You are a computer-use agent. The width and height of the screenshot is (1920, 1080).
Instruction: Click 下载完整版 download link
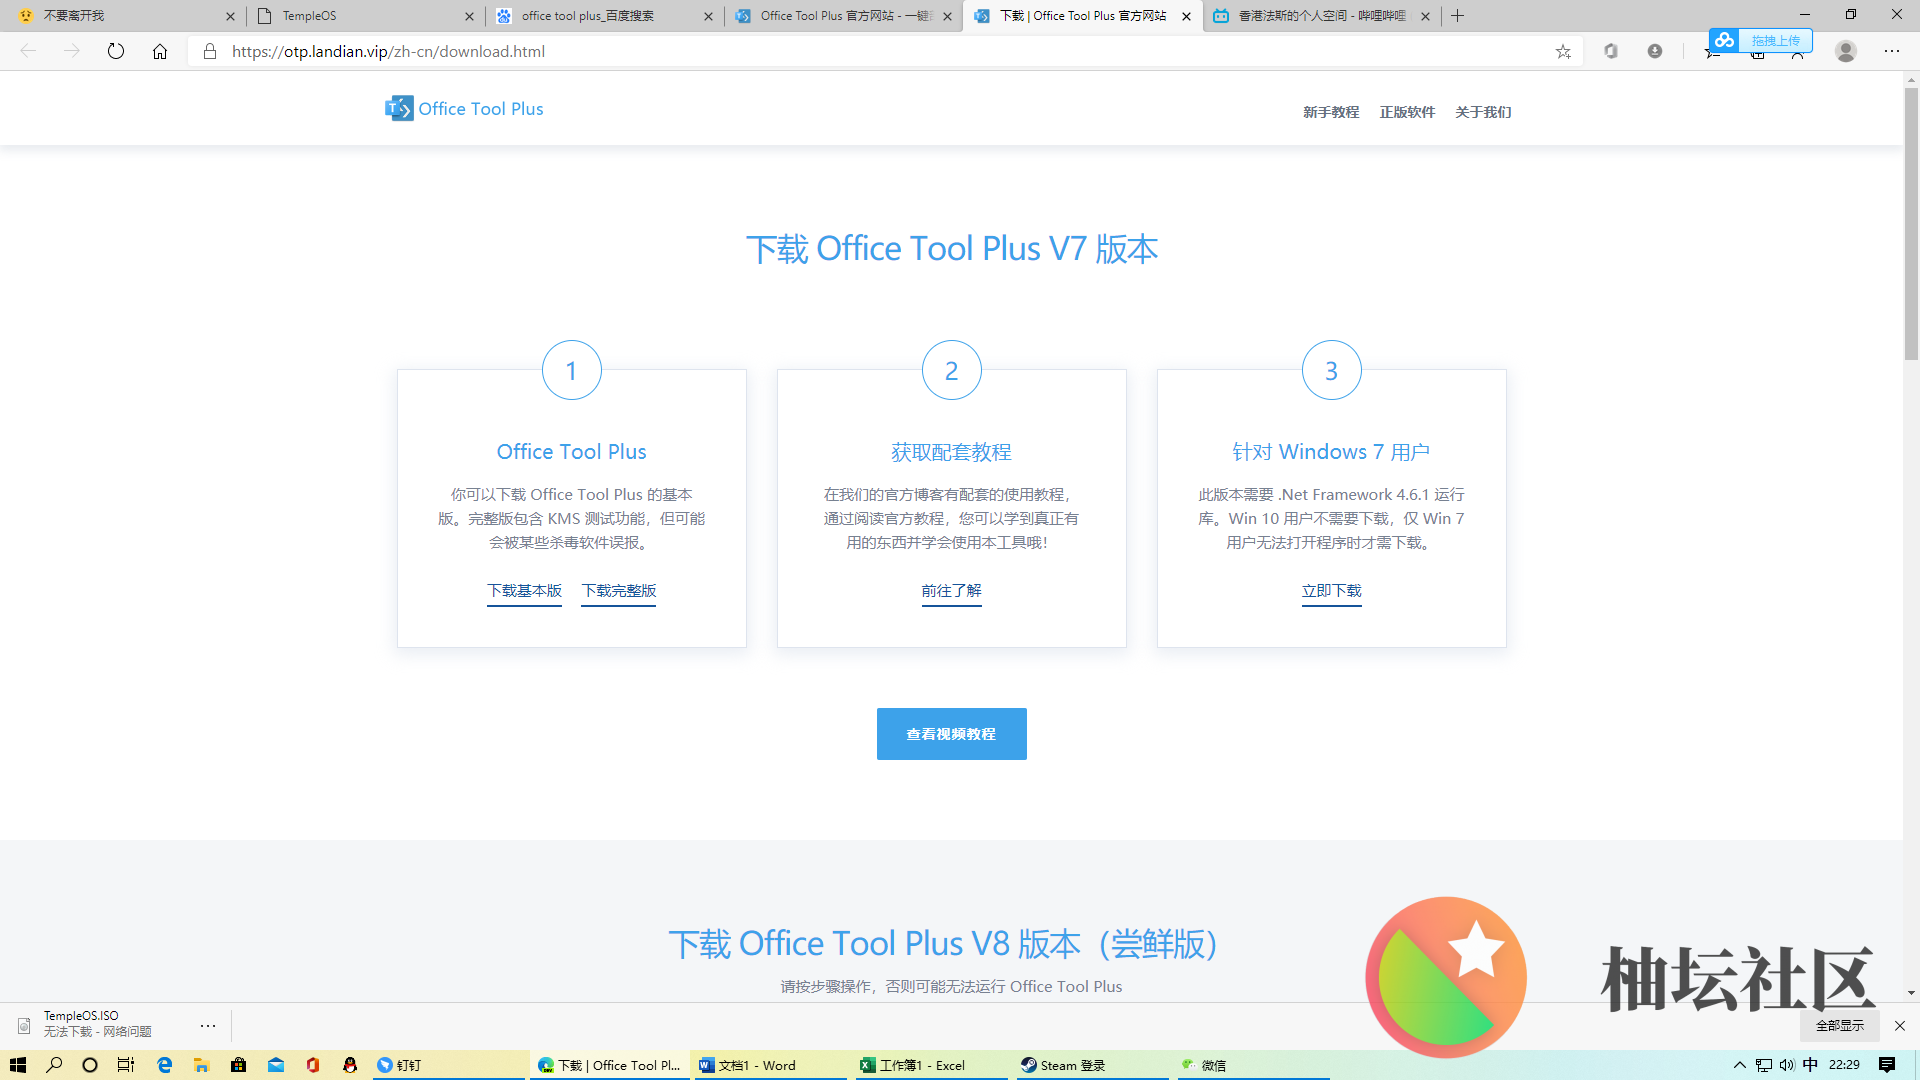tap(619, 591)
